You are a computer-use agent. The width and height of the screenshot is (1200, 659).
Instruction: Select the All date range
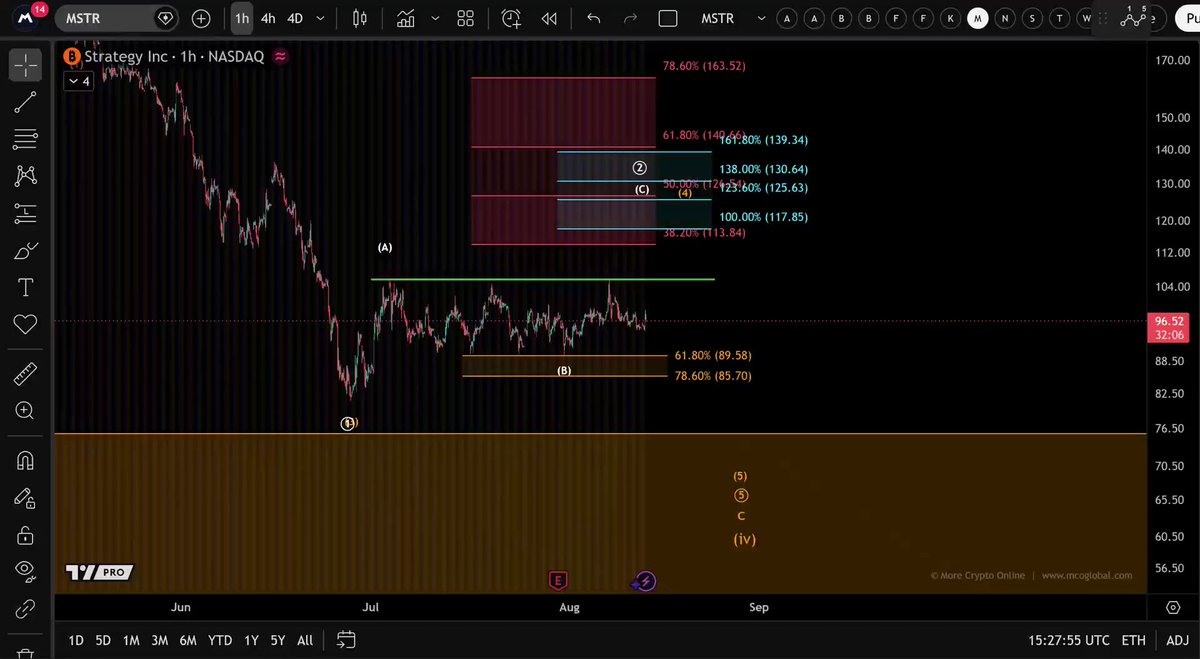305,640
